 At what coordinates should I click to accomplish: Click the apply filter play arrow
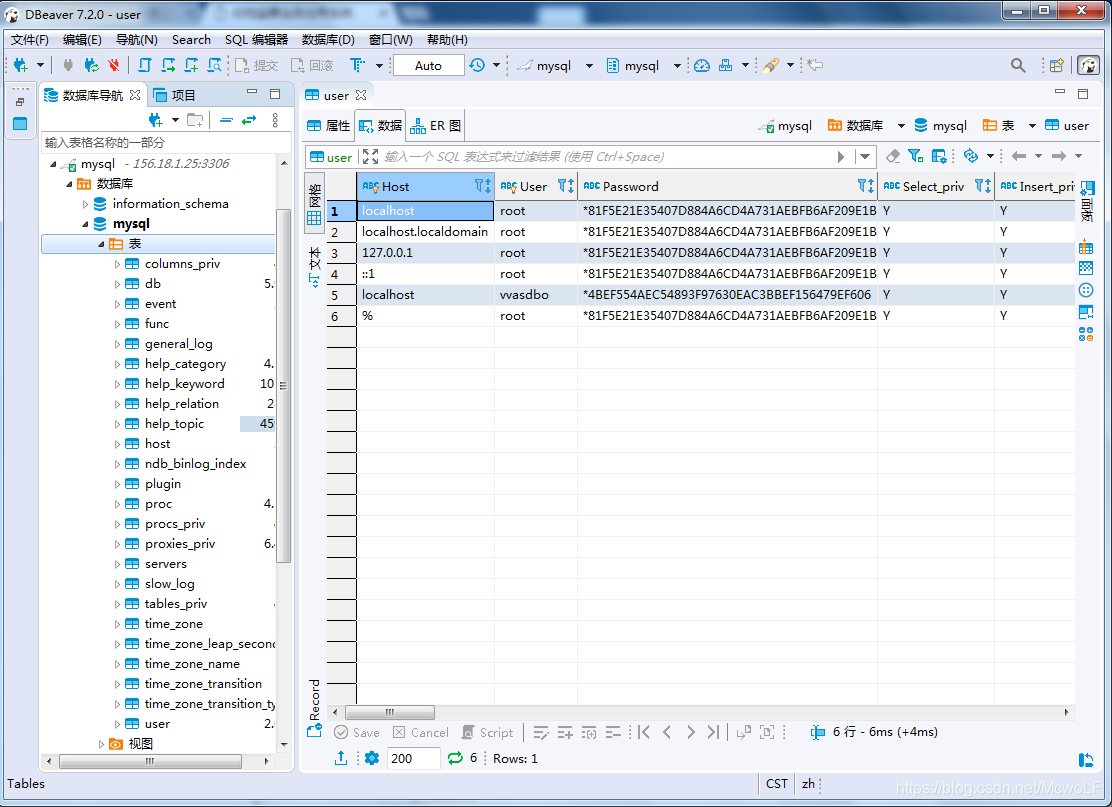click(x=840, y=157)
